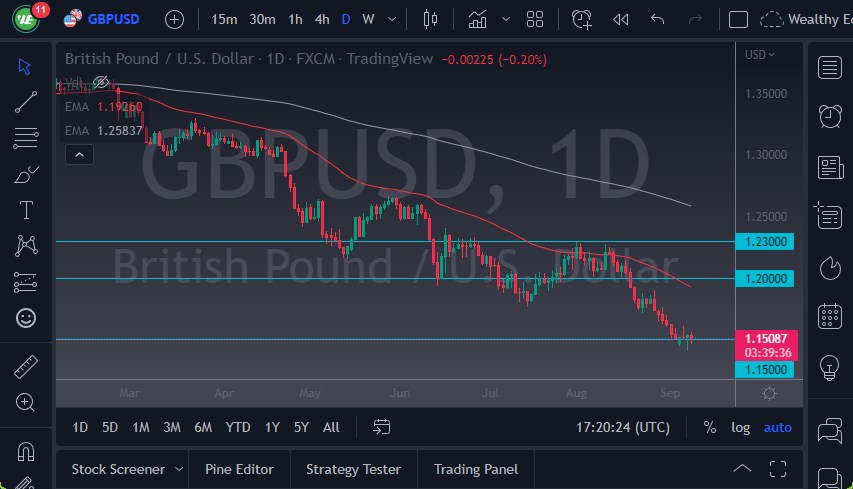Toggle the auto scale option
853x489 pixels.
point(777,427)
